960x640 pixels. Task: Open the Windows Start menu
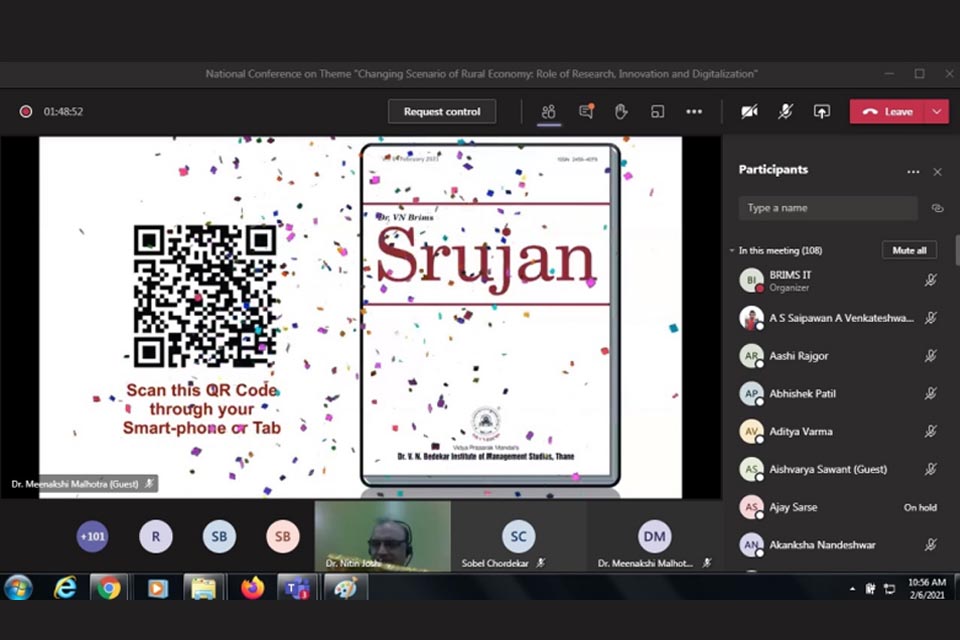[18, 589]
